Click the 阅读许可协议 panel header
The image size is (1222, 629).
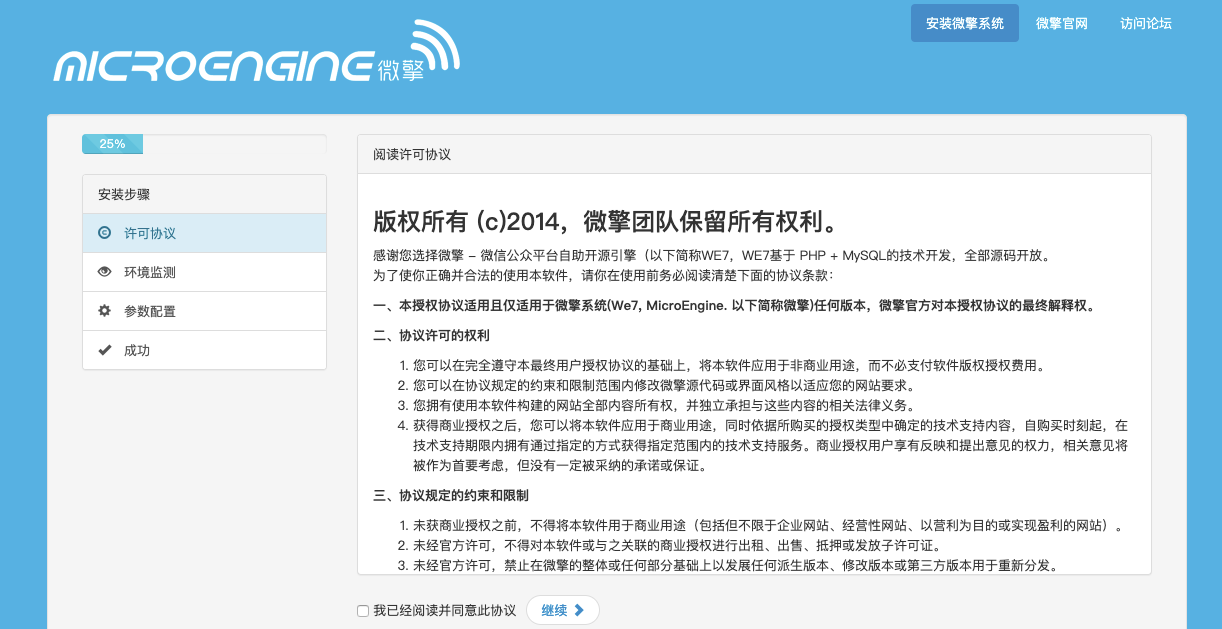coord(754,154)
